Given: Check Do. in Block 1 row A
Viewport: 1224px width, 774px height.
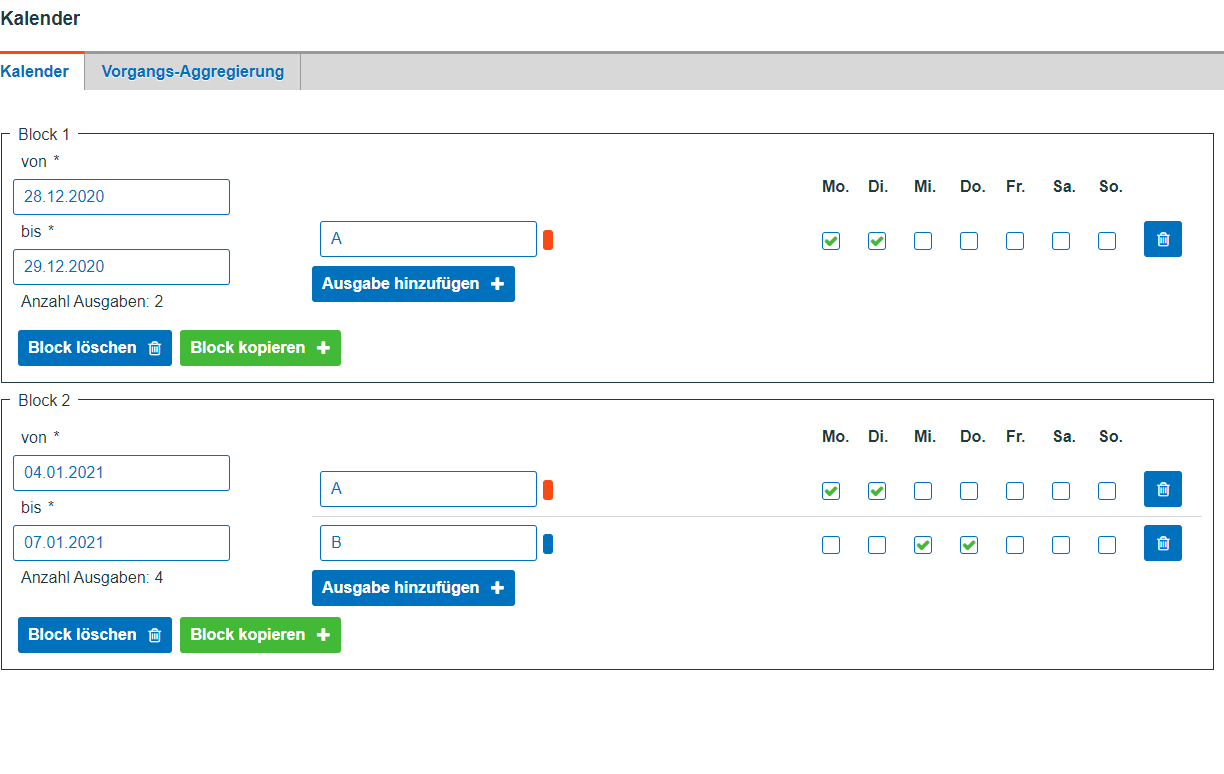Looking at the screenshot, I should tap(969, 241).
